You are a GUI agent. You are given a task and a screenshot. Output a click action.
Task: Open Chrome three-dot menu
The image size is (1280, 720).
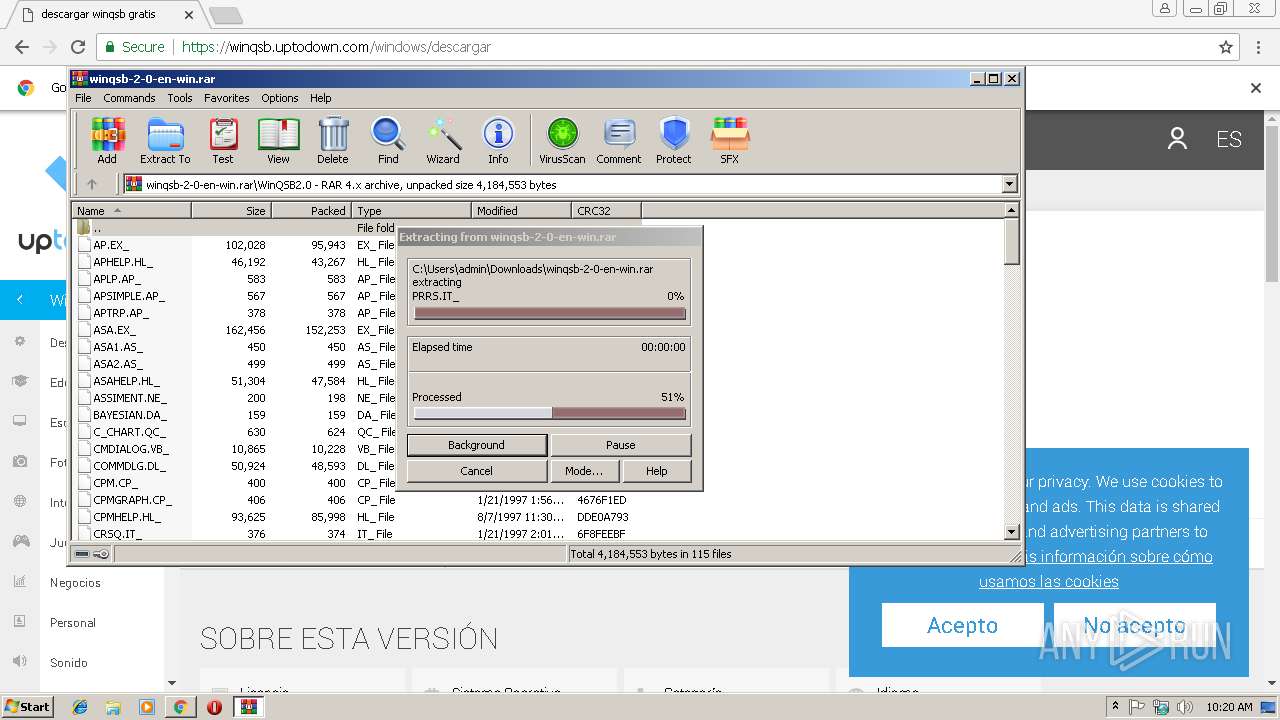[1258, 47]
